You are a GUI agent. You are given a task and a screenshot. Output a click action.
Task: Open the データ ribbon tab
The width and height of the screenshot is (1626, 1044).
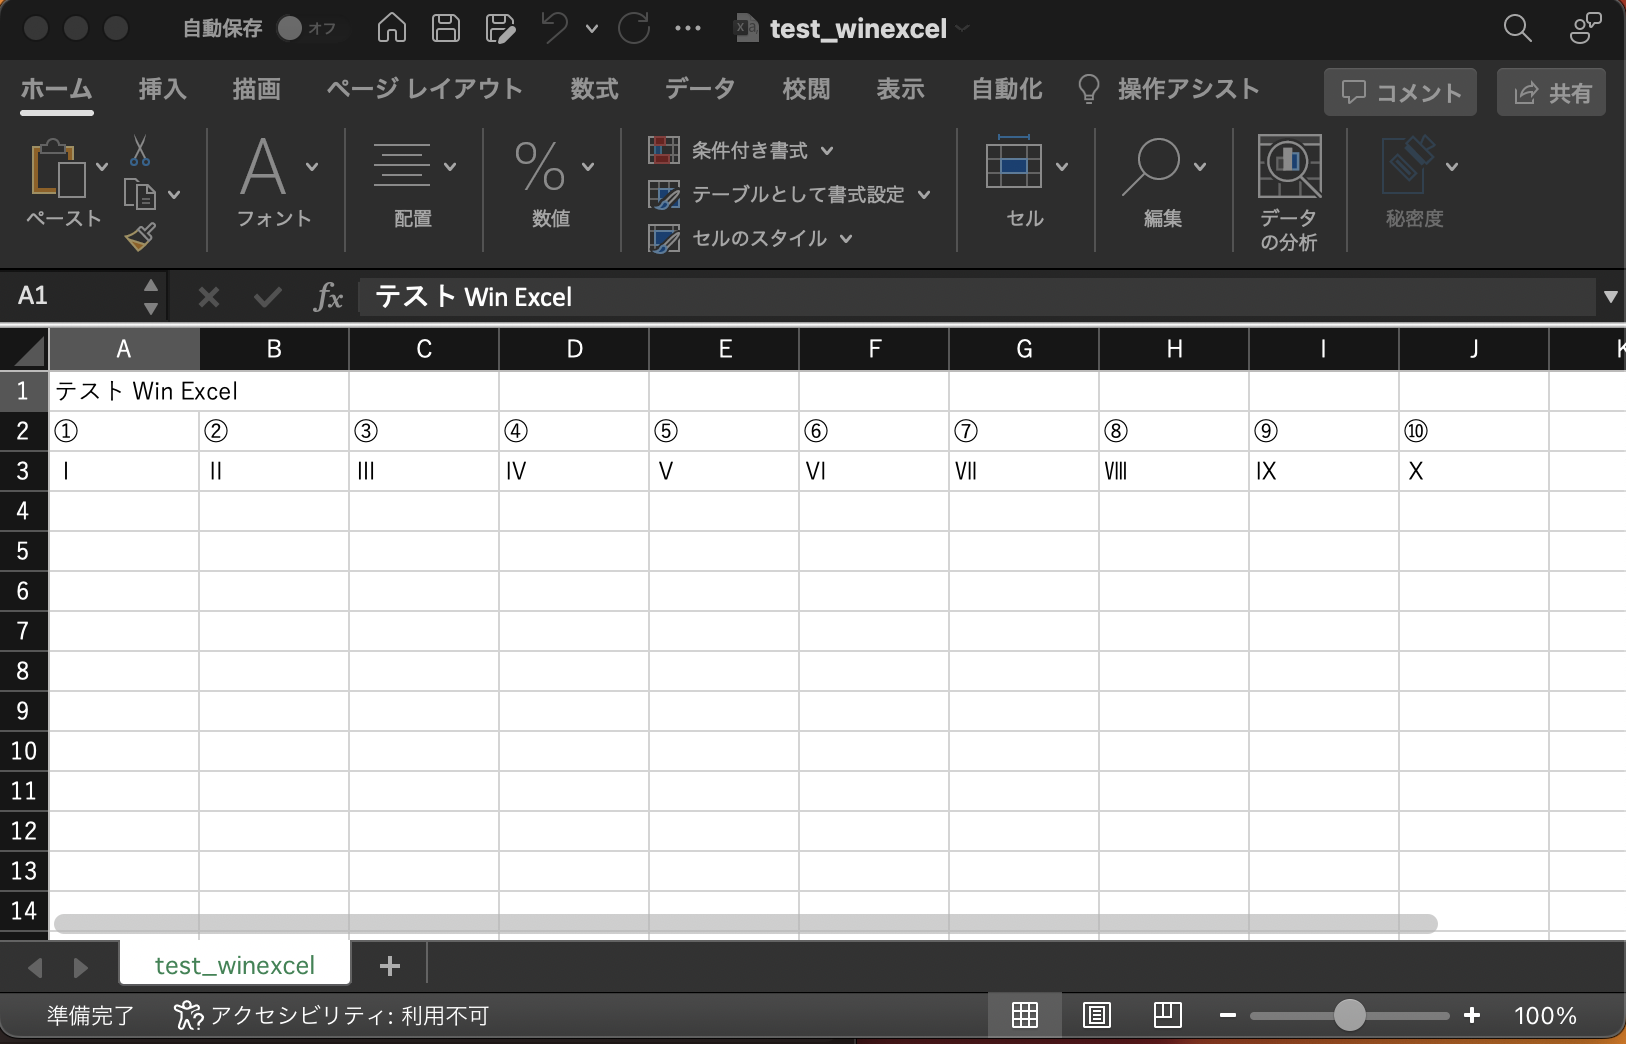699,89
